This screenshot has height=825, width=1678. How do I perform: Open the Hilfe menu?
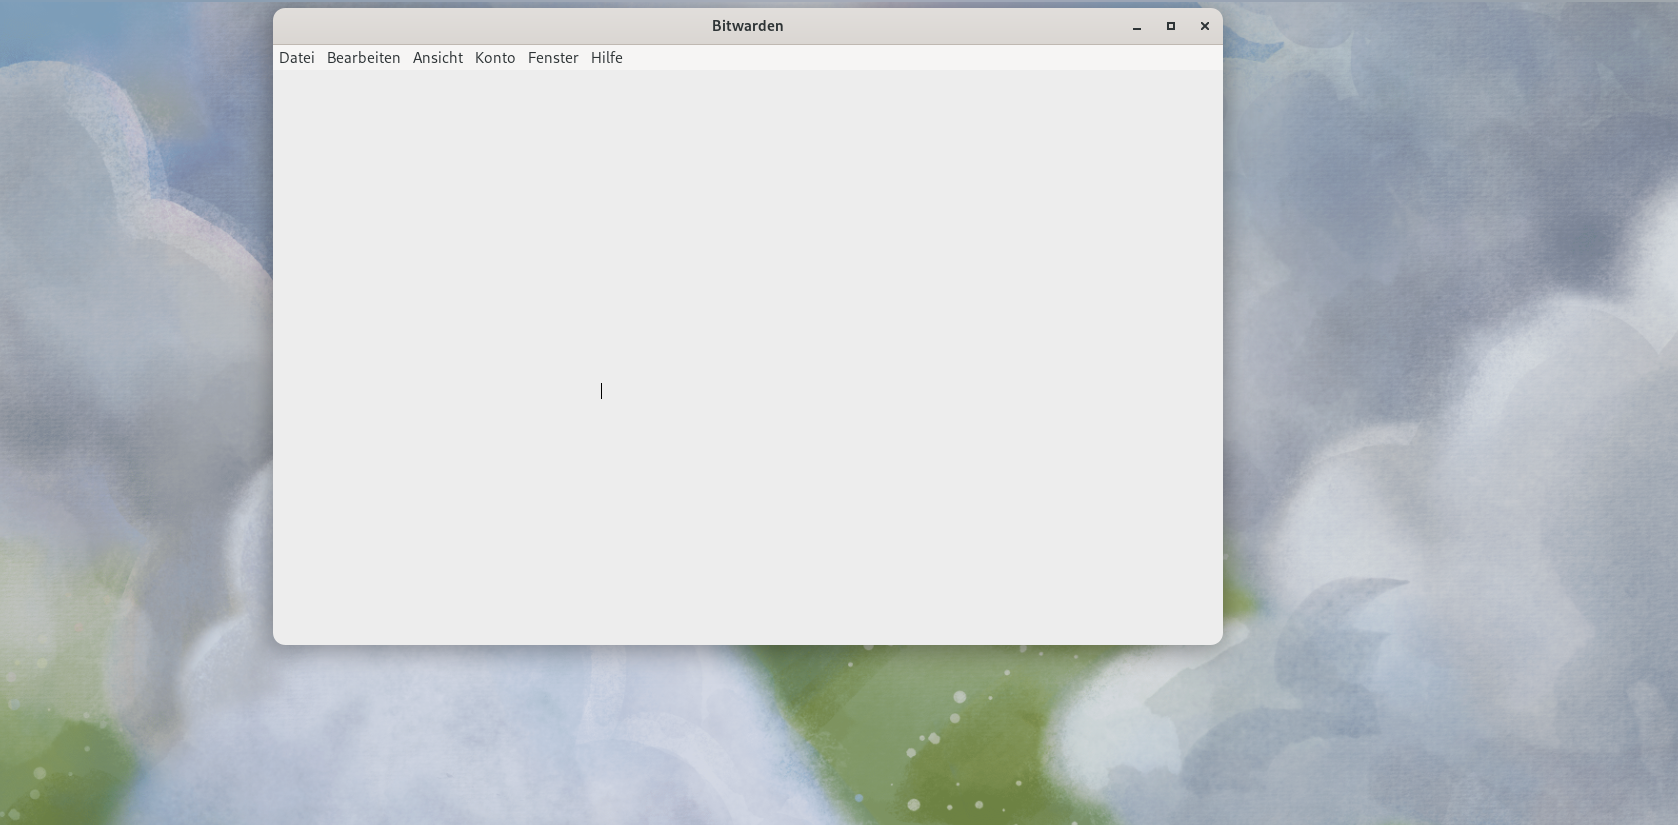pos(606,58)
